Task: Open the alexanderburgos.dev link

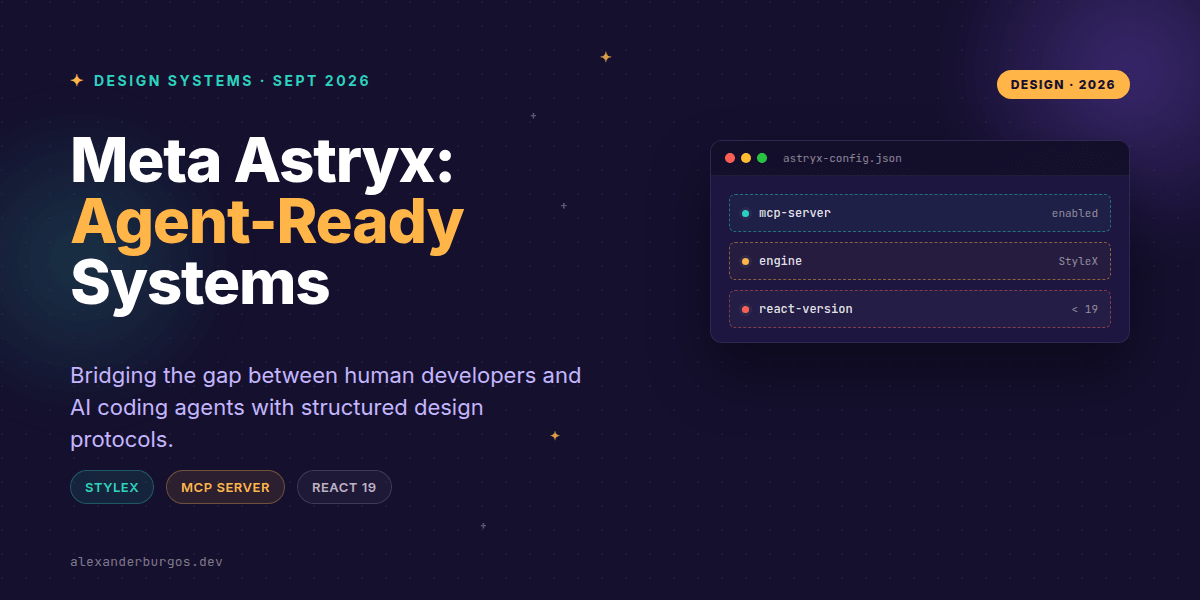Action: pyautogui.click(x=147, y=562)
